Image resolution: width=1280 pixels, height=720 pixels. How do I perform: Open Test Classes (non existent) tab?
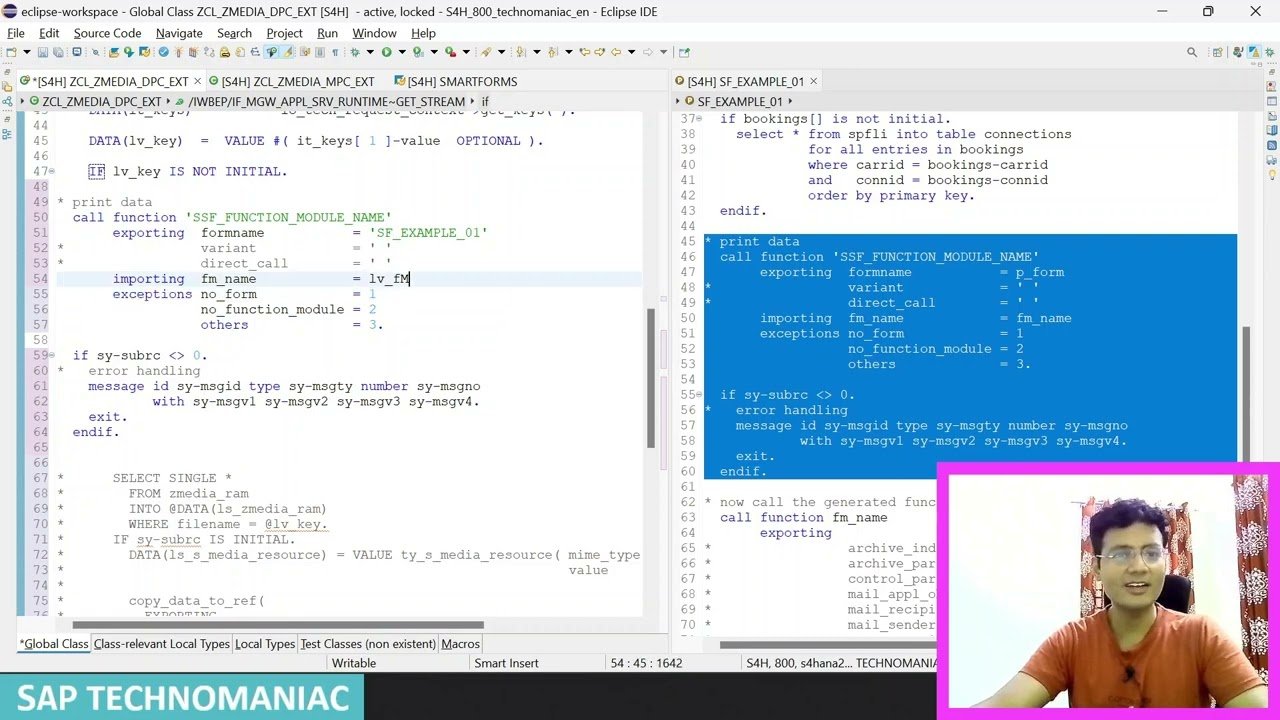coord(369,644)
